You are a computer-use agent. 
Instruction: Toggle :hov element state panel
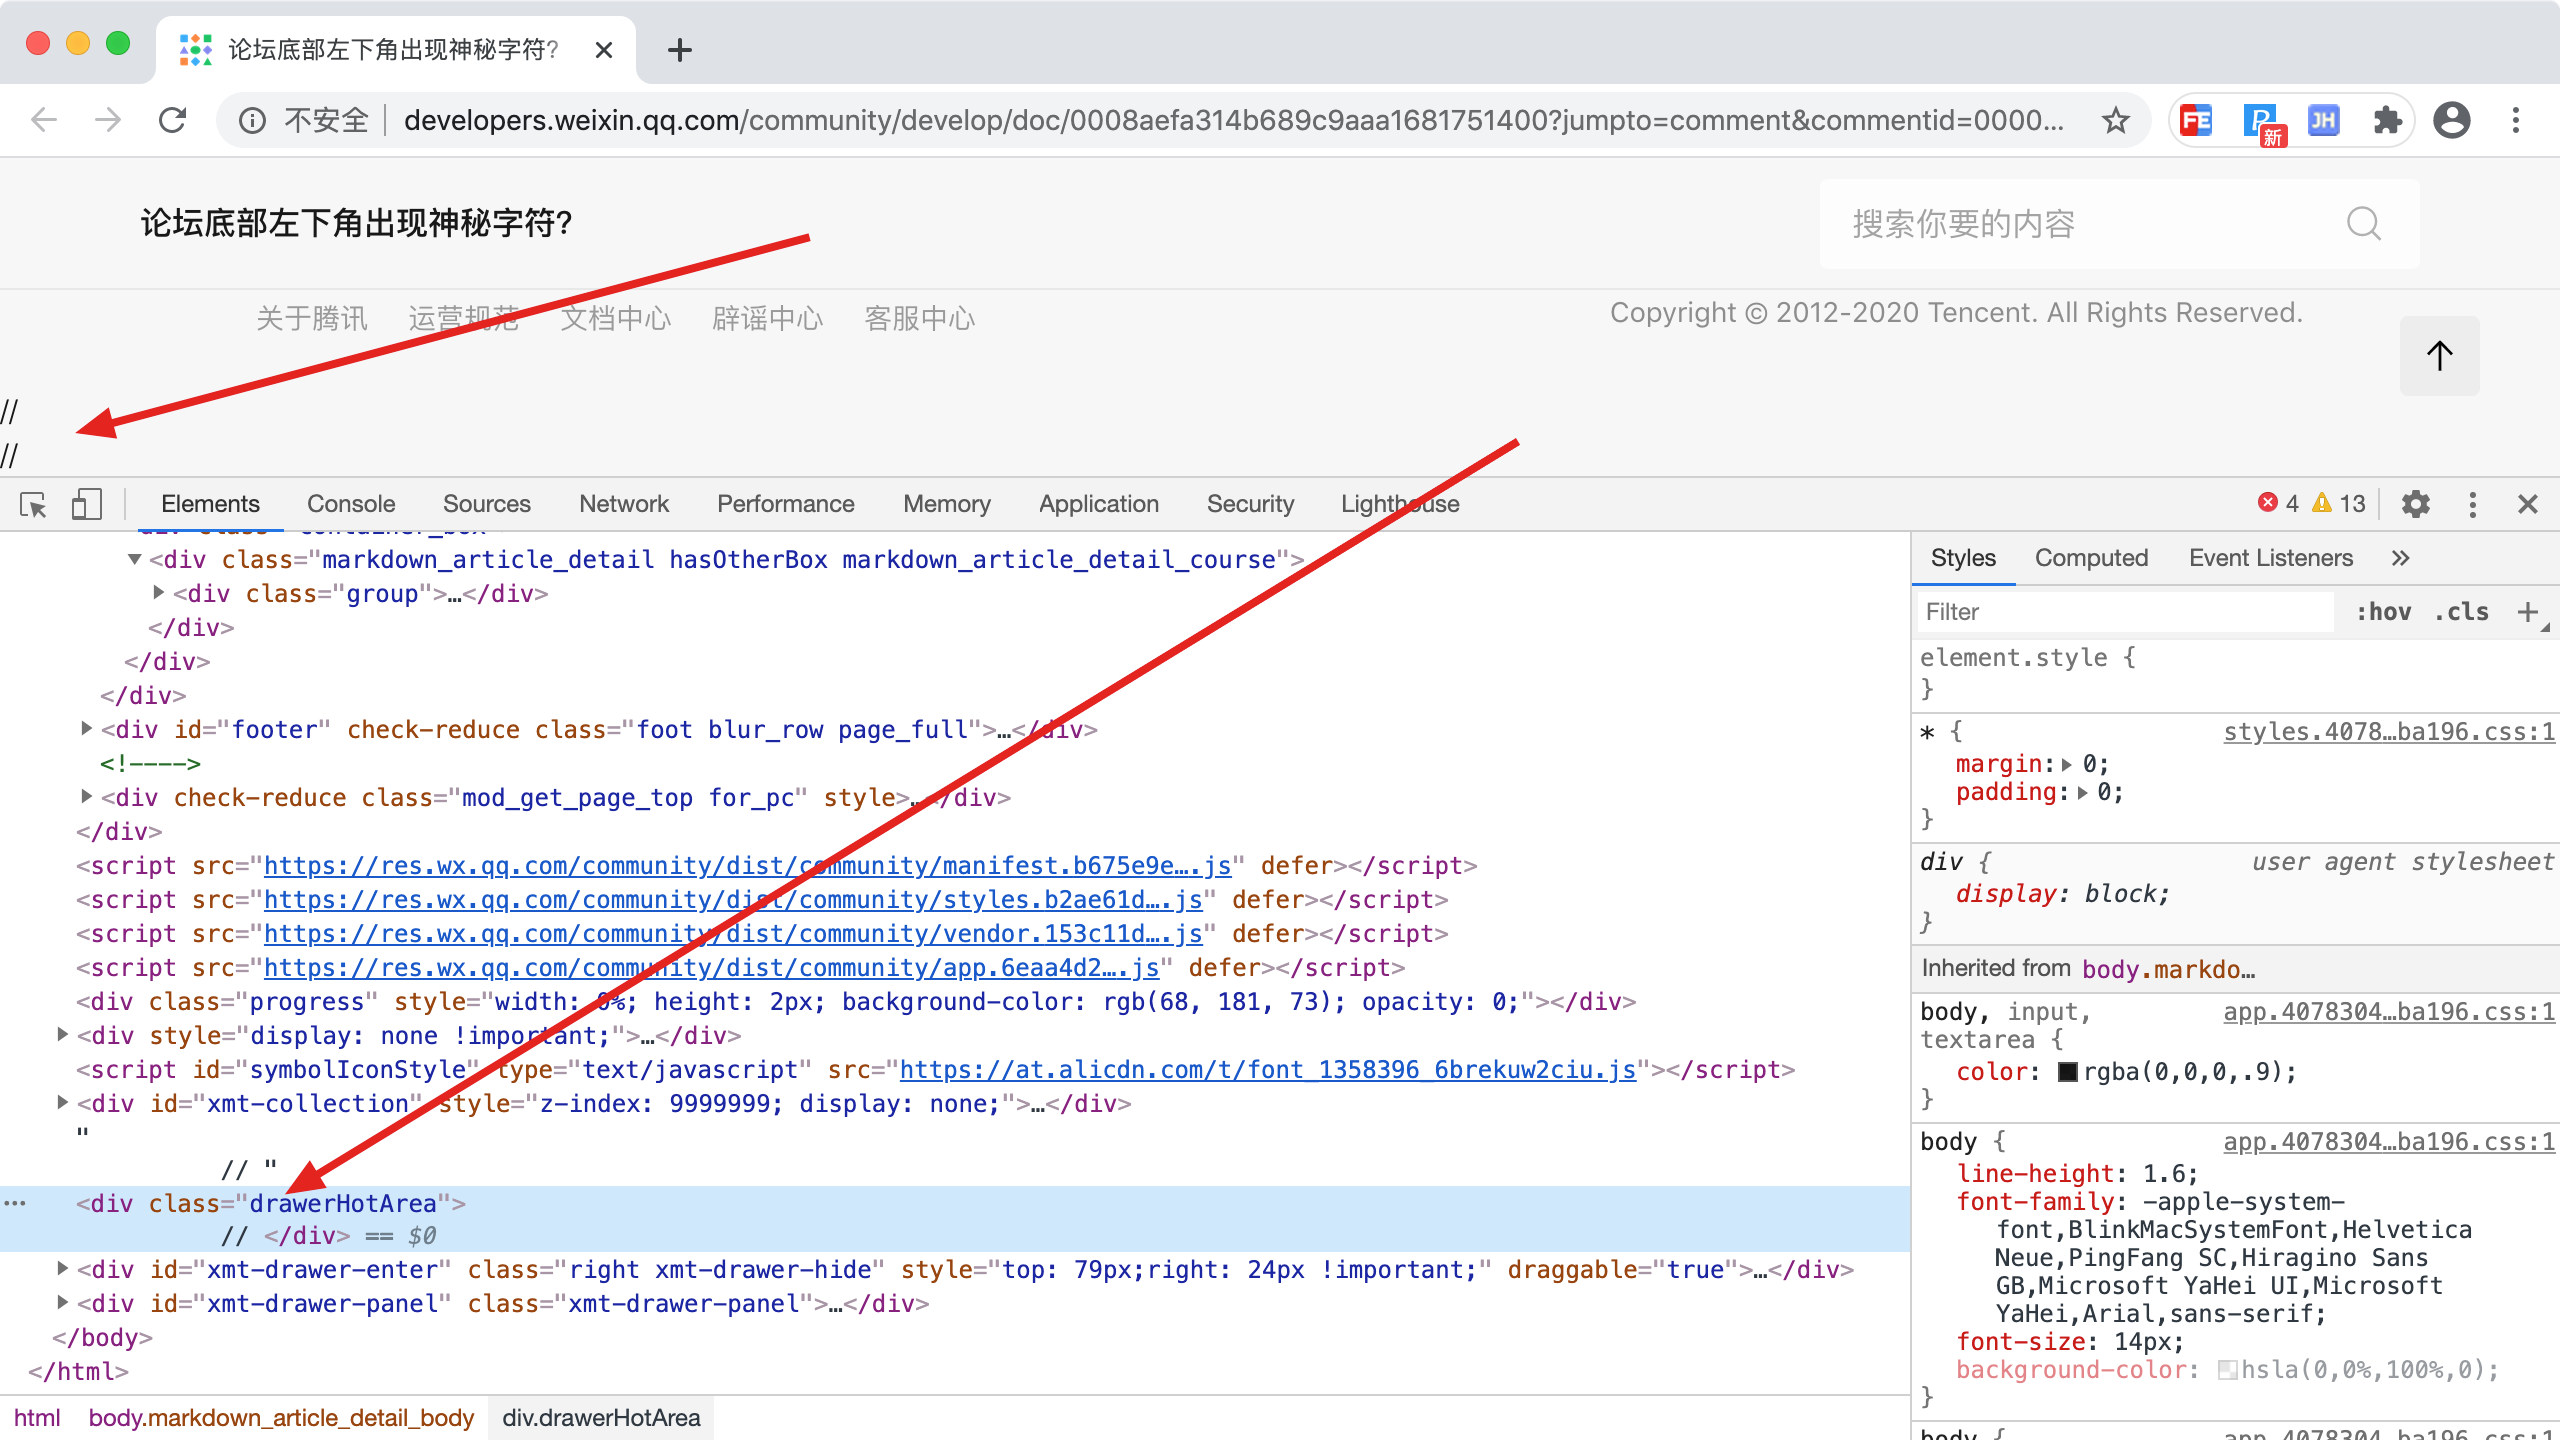[2383, 612]
